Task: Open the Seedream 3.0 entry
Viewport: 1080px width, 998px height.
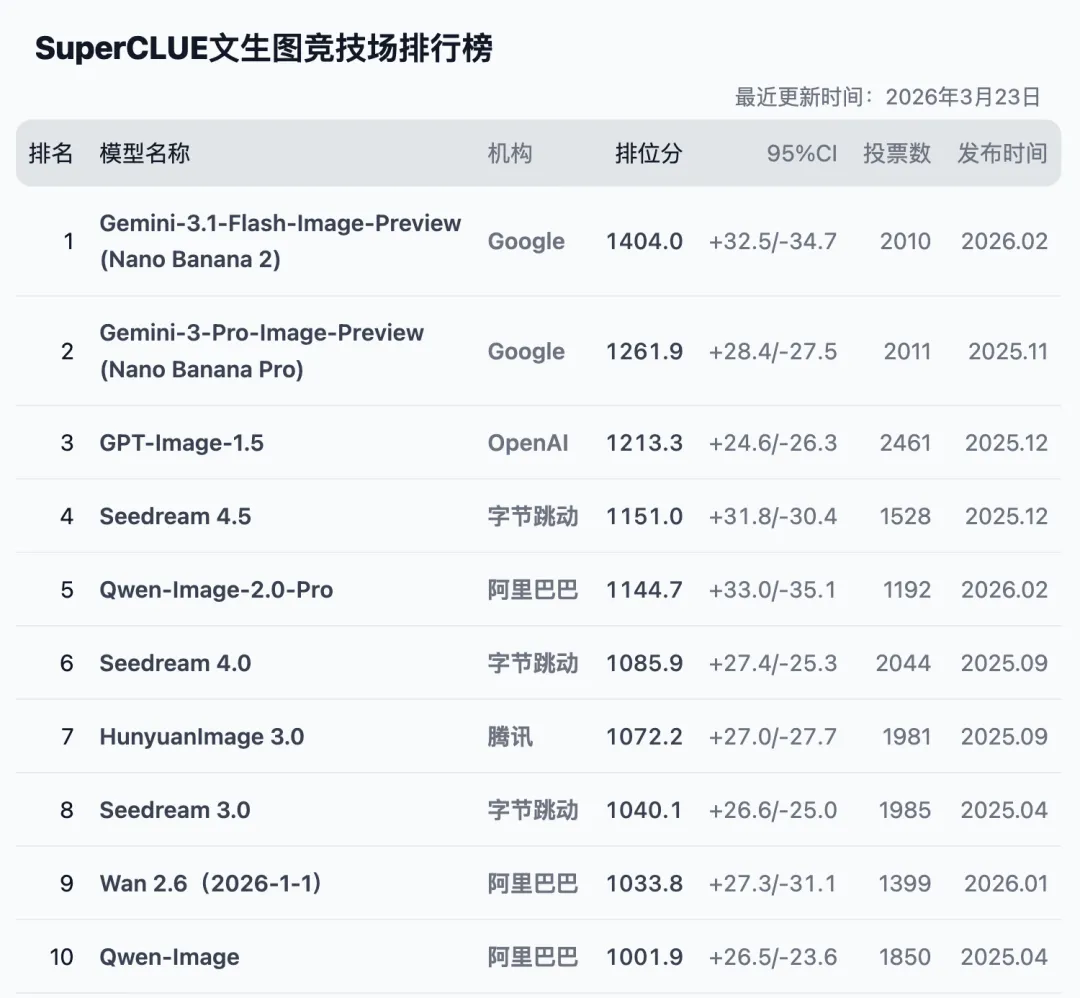Action: [x=175, y=810]
